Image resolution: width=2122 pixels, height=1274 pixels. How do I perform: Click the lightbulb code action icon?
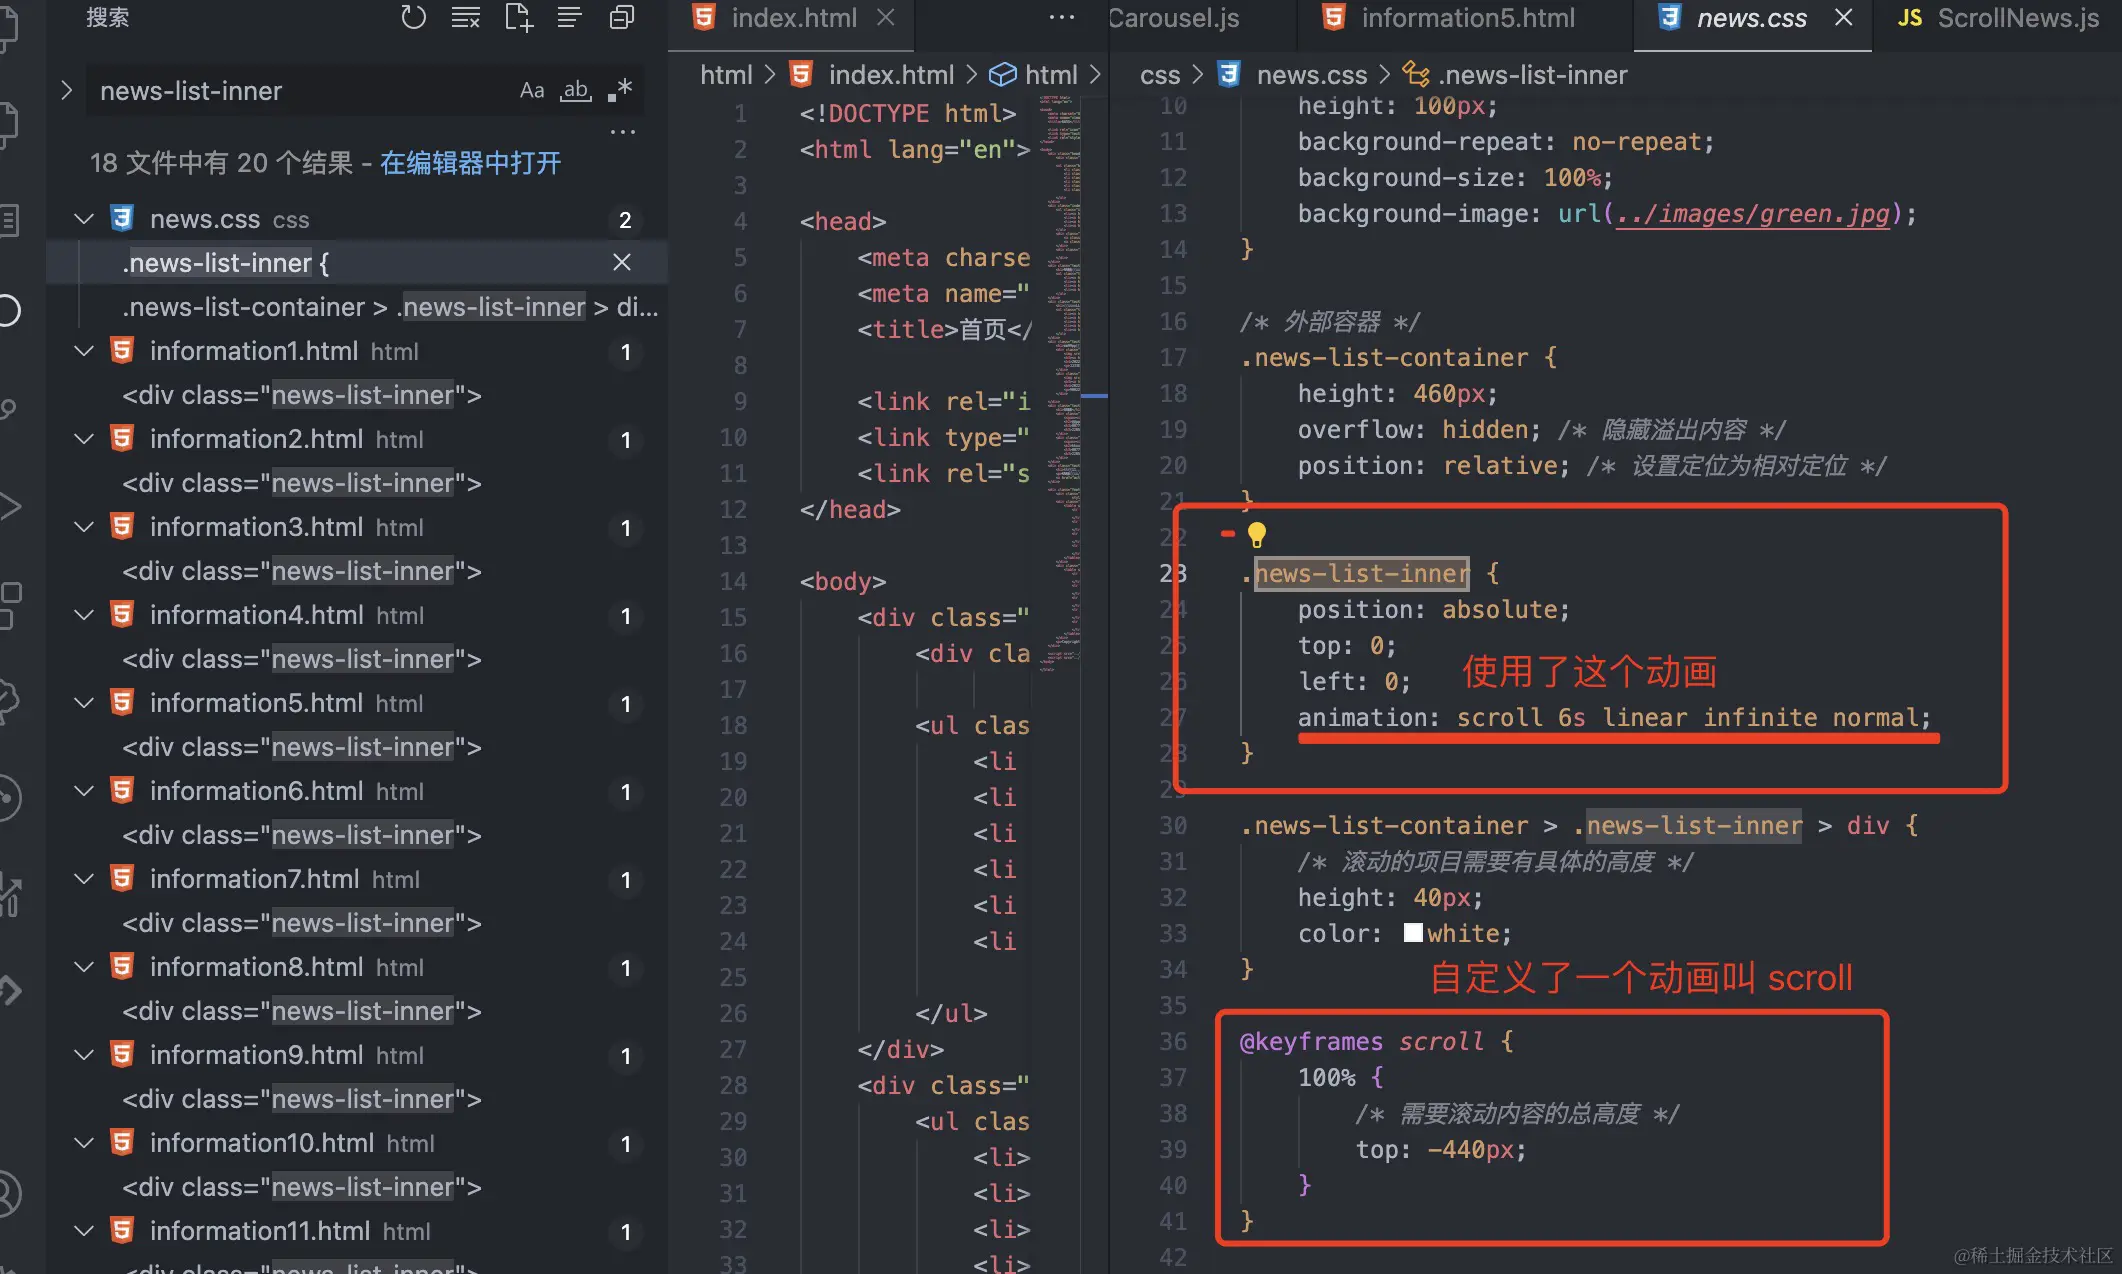tap(1257, 535)
